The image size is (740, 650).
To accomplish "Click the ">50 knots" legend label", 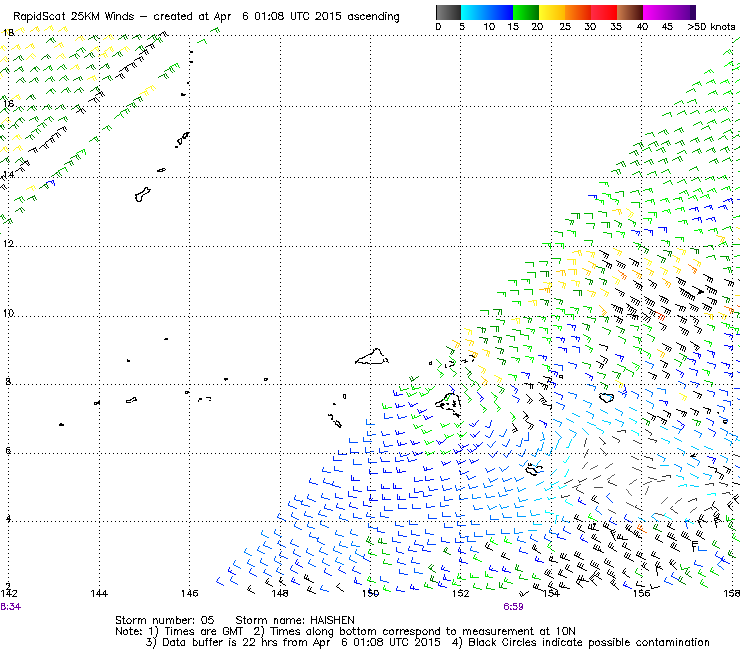I will click(711, 27).
